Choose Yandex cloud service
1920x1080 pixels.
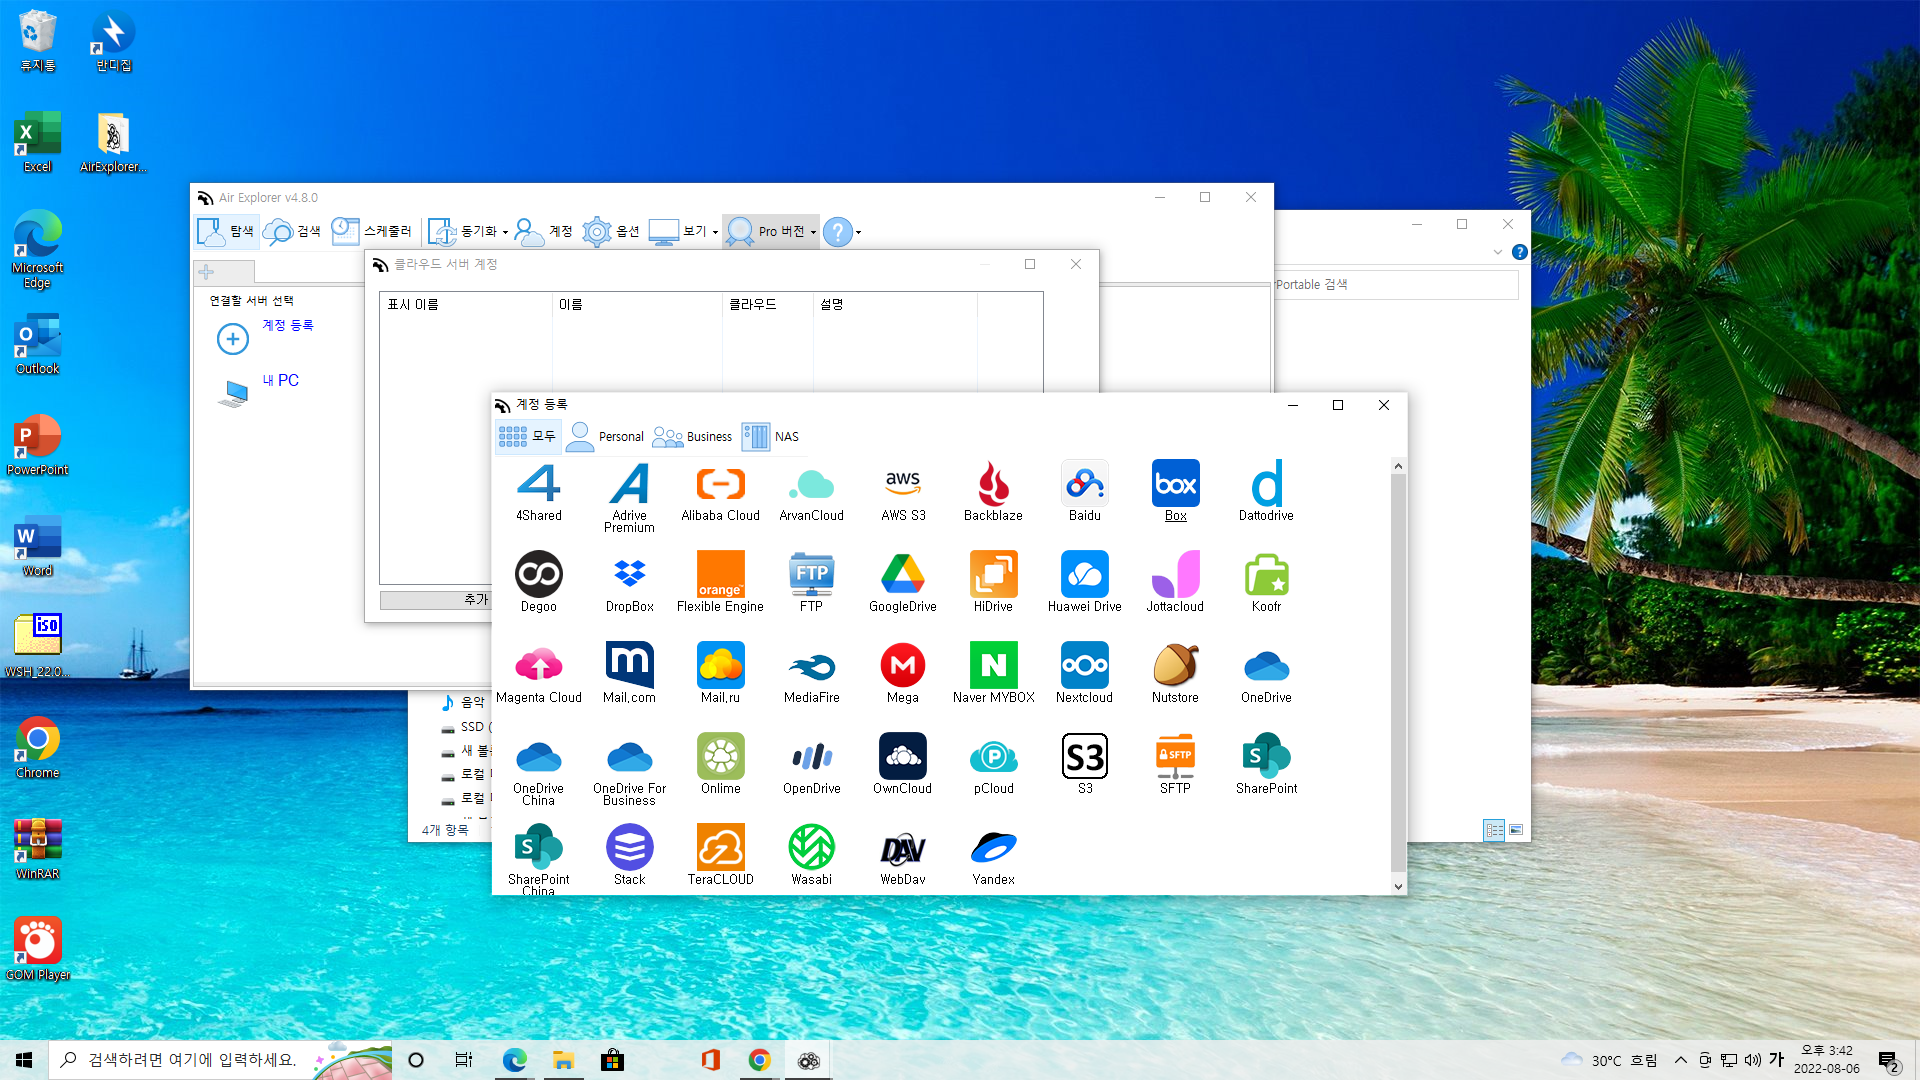coord(993,855)
